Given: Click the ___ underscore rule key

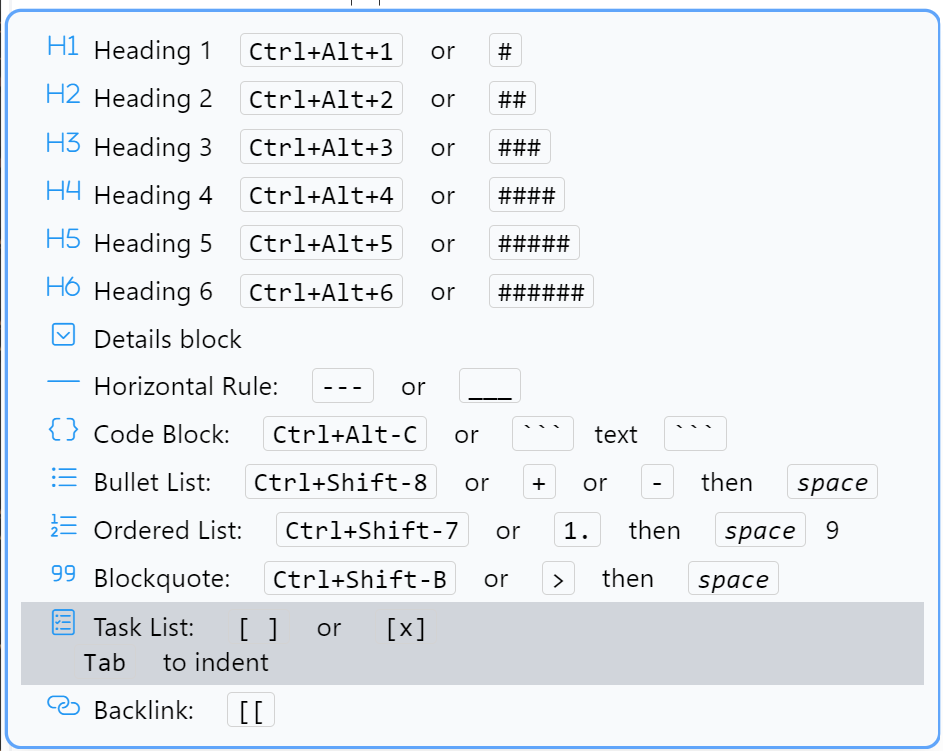Looking at the screenshot, I should pos(490,386).
